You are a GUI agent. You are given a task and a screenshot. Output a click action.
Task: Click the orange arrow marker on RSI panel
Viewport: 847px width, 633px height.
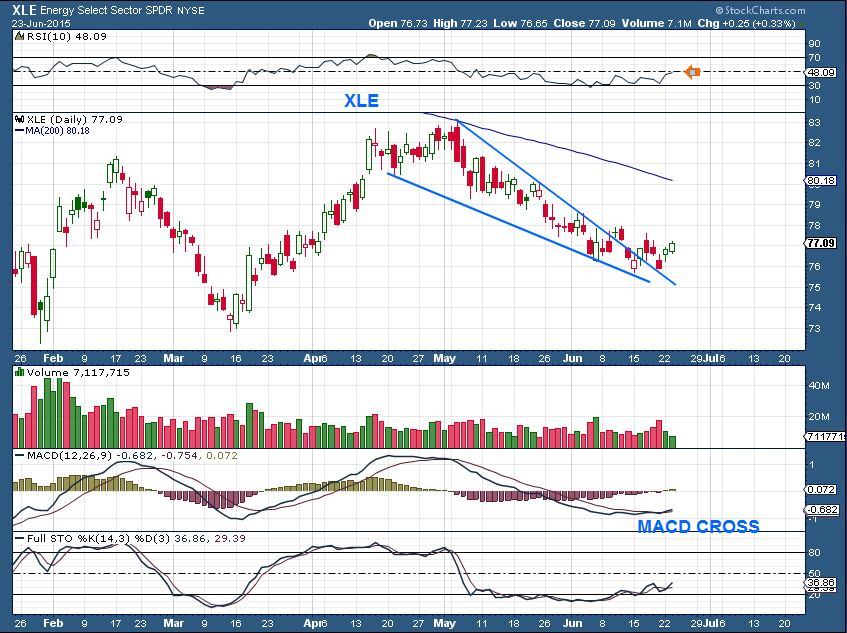(693, 71)
